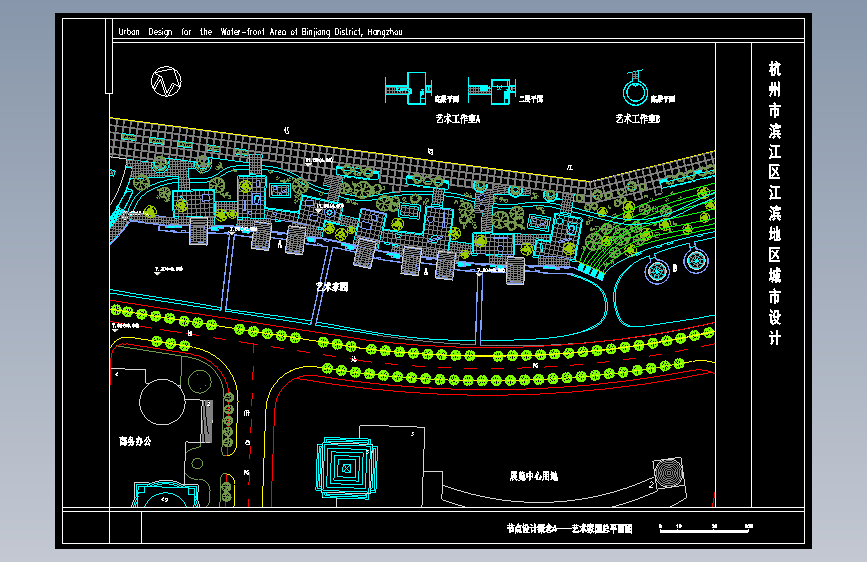Viewport: 867px width, 562px height.
Task: Click the north arrow compass symbol
Action: coord(166,82)
